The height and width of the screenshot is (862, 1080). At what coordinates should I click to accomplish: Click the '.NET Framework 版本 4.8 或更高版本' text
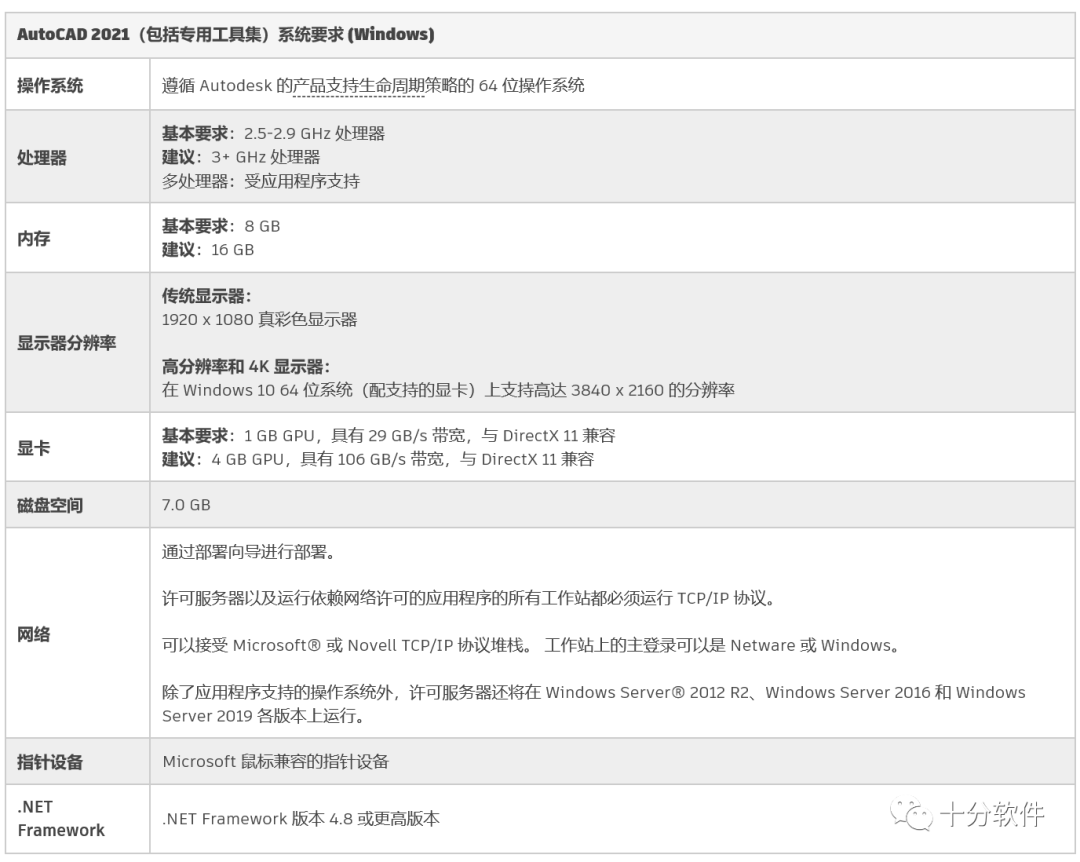[300, 819]
